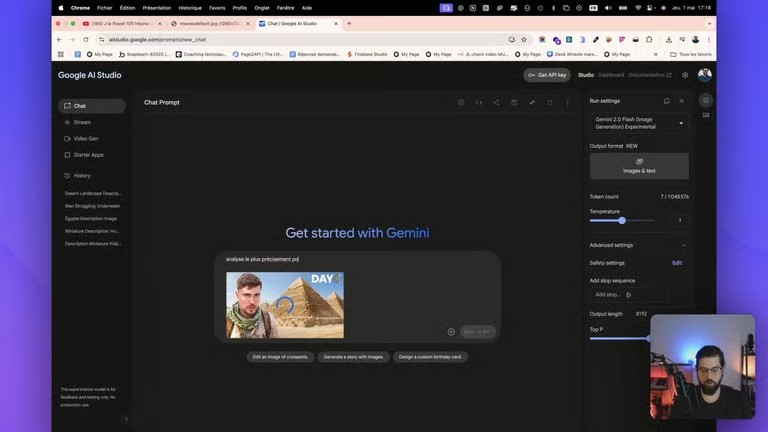This screenshot has height=432, width=768.
Task: Adjust the Temperature slider handle
Action: [622, 220]
